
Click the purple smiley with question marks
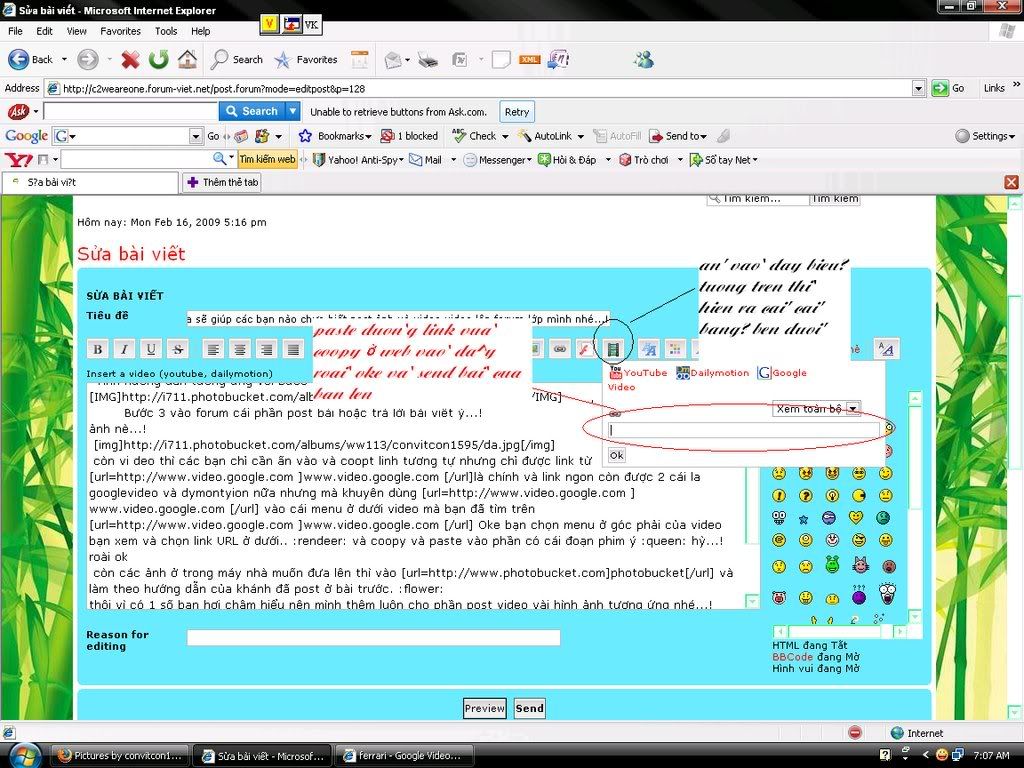tap(859, 594)
